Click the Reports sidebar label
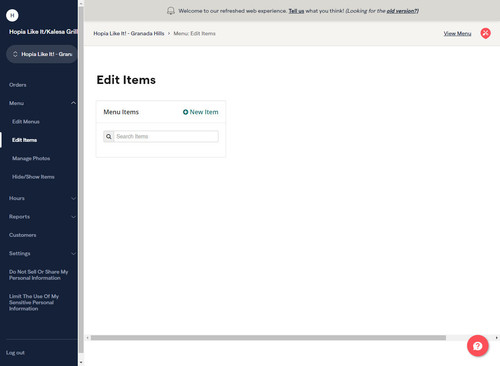Screen dimensions: 500x366 [x=19, y=217]
